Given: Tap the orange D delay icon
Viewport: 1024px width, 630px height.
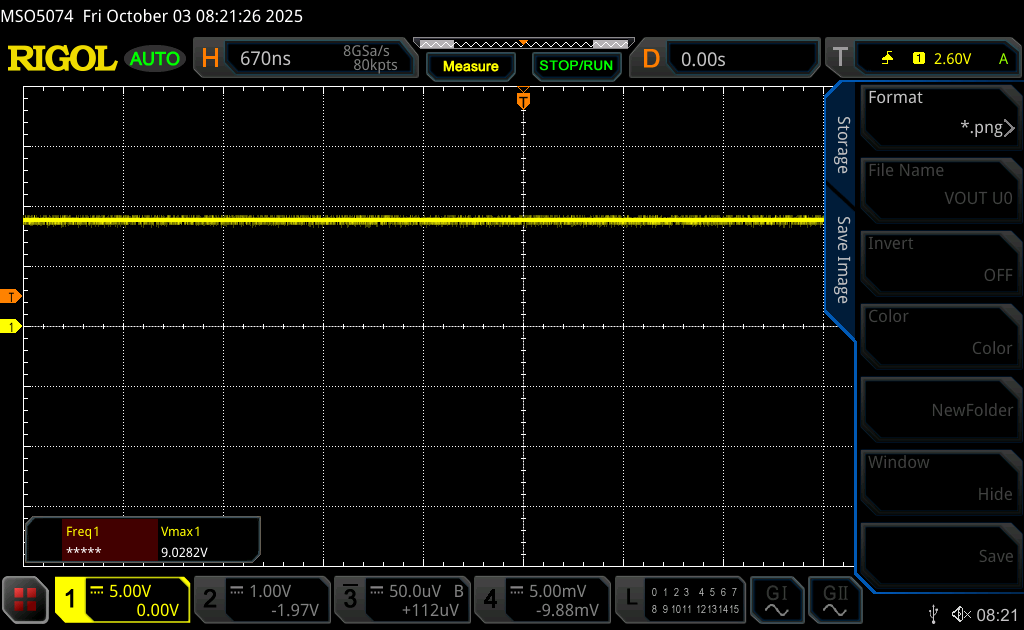Looking at the screenshot, I should (x=651, y=59).
